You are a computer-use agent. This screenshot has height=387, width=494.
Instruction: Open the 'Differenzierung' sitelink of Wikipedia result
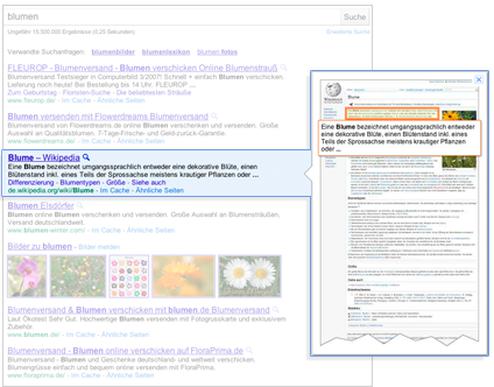click(31, 182)
